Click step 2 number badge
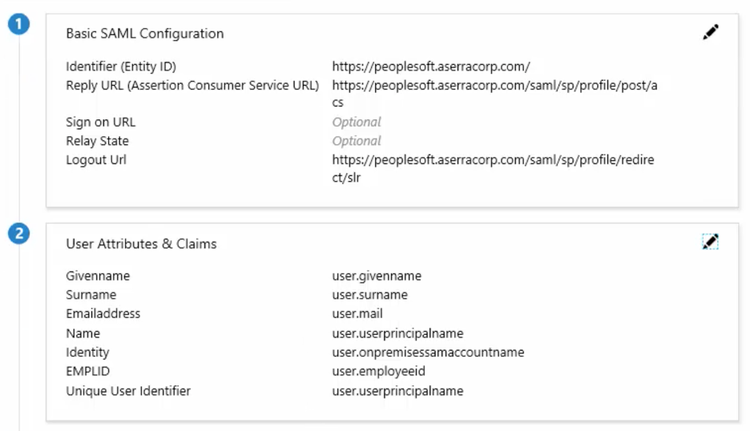Viewport: 750px width, 431px height. click(17, 235)
